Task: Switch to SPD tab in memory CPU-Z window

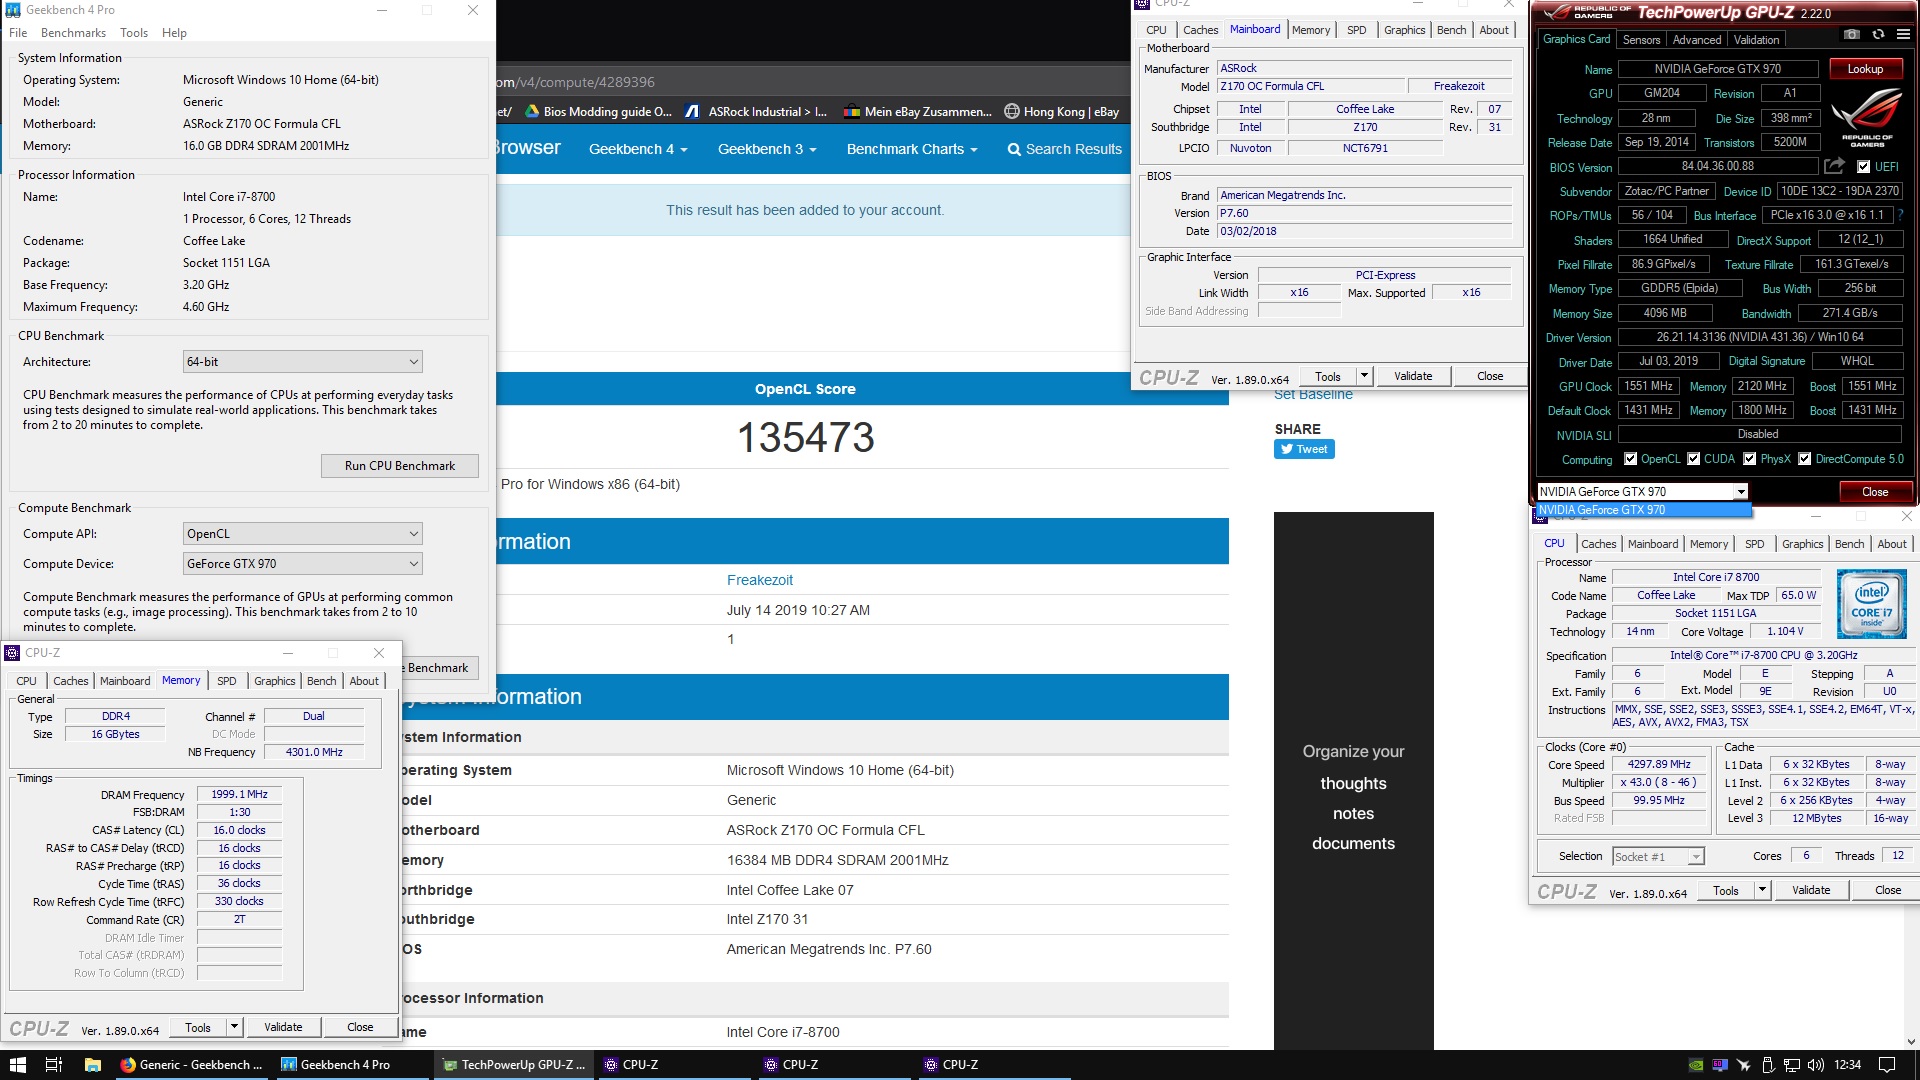Action: (x=227, y=681)
